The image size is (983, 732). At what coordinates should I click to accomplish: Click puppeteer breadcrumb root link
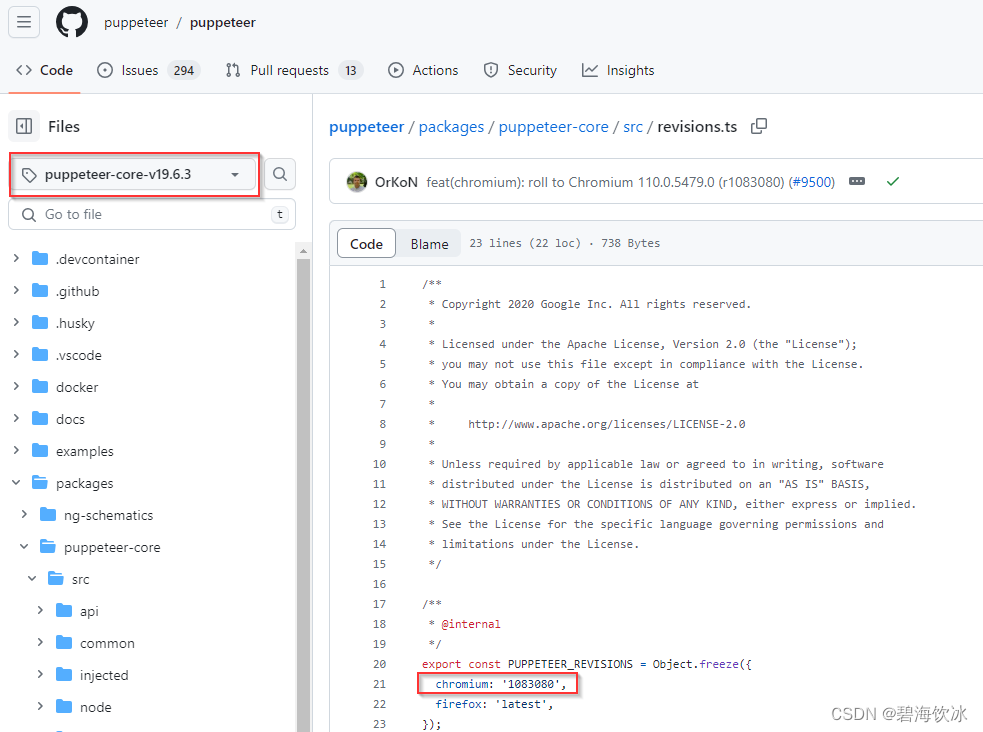[367, 127]
